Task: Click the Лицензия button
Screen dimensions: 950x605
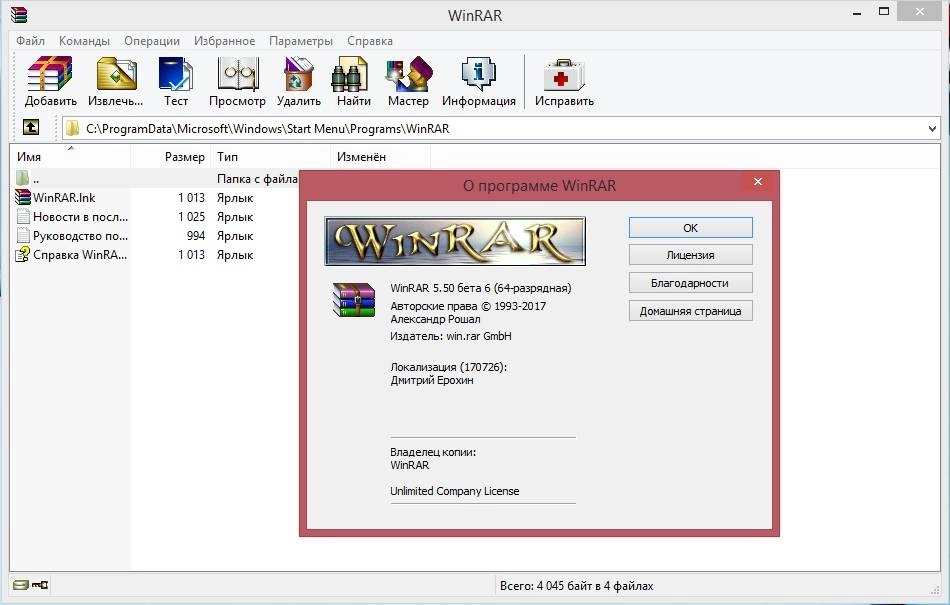Action: point(691,255)
